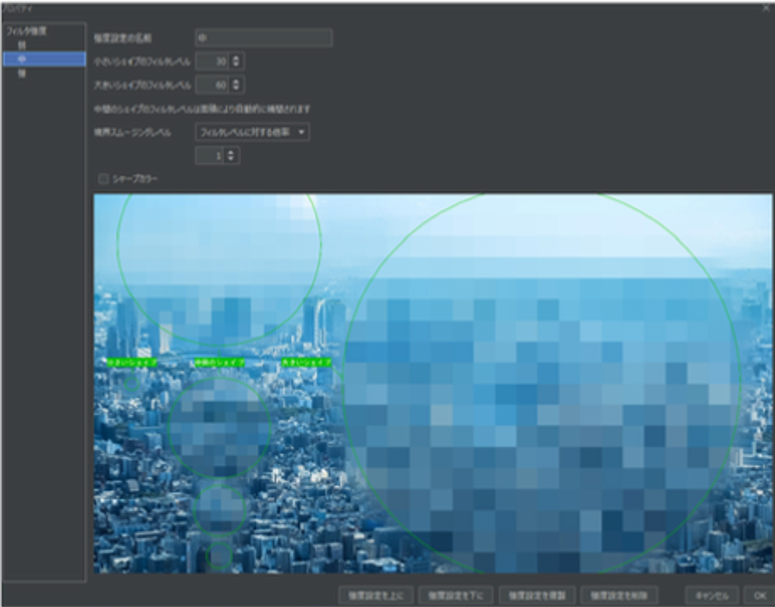Screen dimensions: 775x607
Task: Enable the シェープカラー checkbox
Action: (x=103, y=179)
